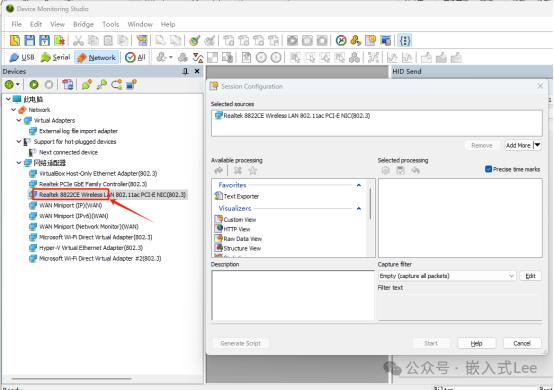Click the gray stop icon in the Devices toolbar
This screenshot has height=390, width=554.
click(49, 84)
